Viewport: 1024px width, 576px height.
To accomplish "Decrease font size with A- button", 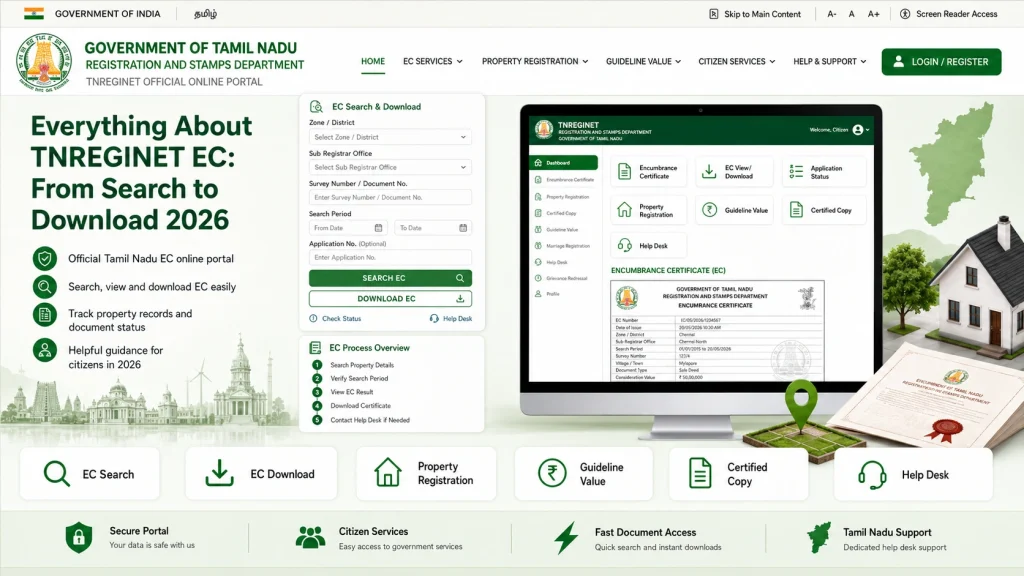I will (x=831, y=14).
